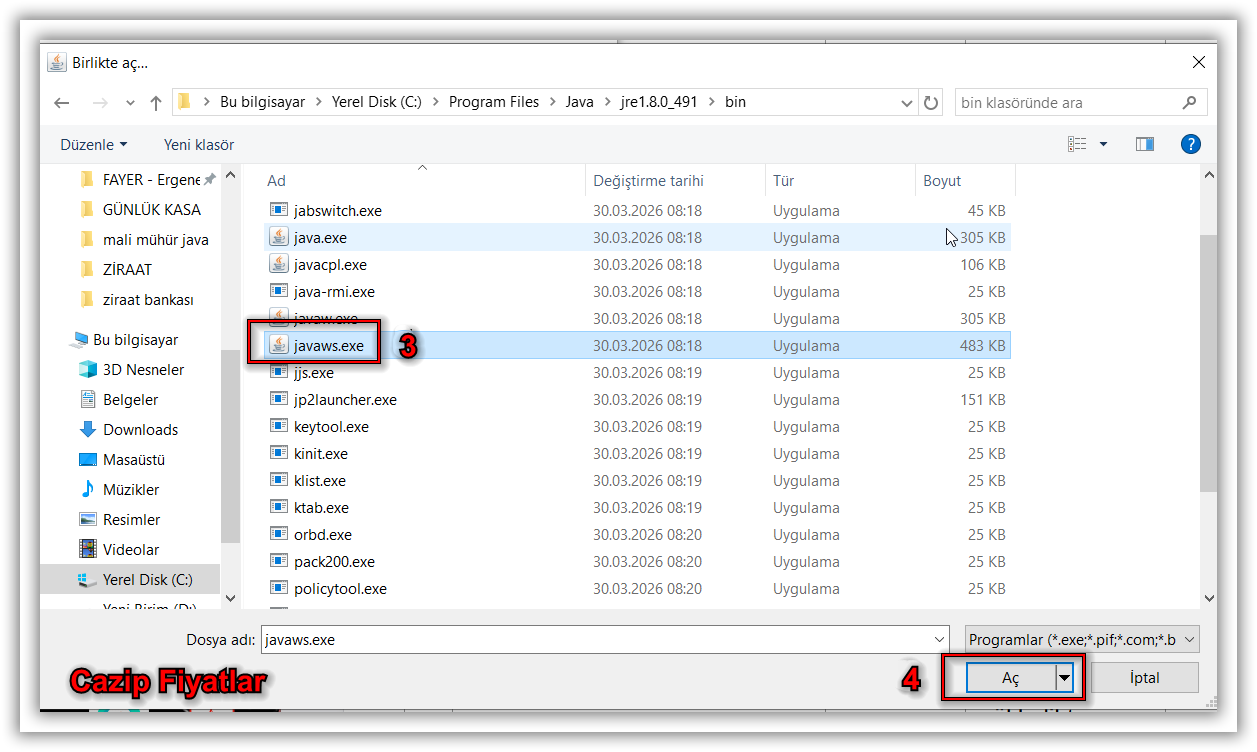The image size is (1257, 752).
Task: Select the orbd.exe file icon
Action: [x=278, y=534]
